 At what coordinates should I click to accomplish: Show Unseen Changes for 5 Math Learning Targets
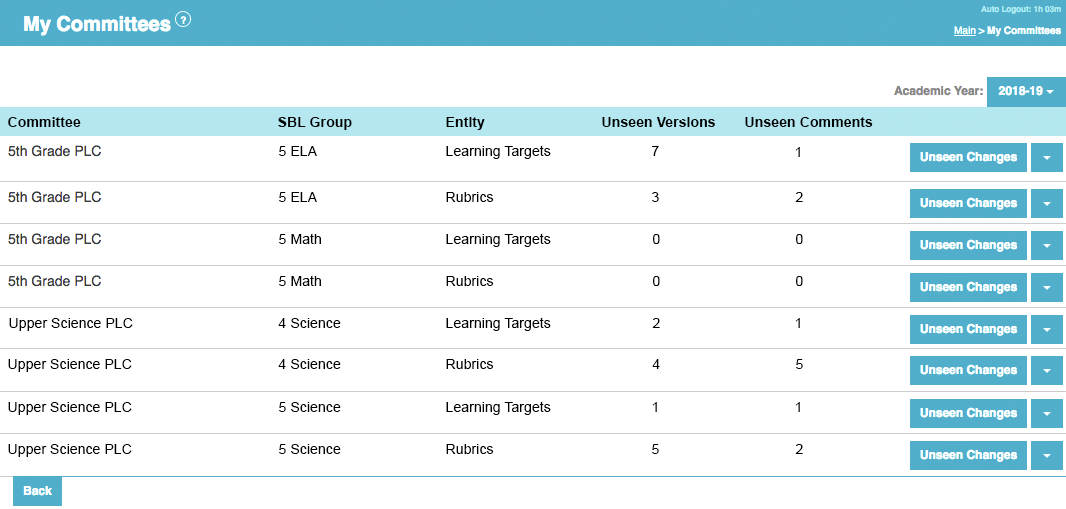tap(968, 245)
